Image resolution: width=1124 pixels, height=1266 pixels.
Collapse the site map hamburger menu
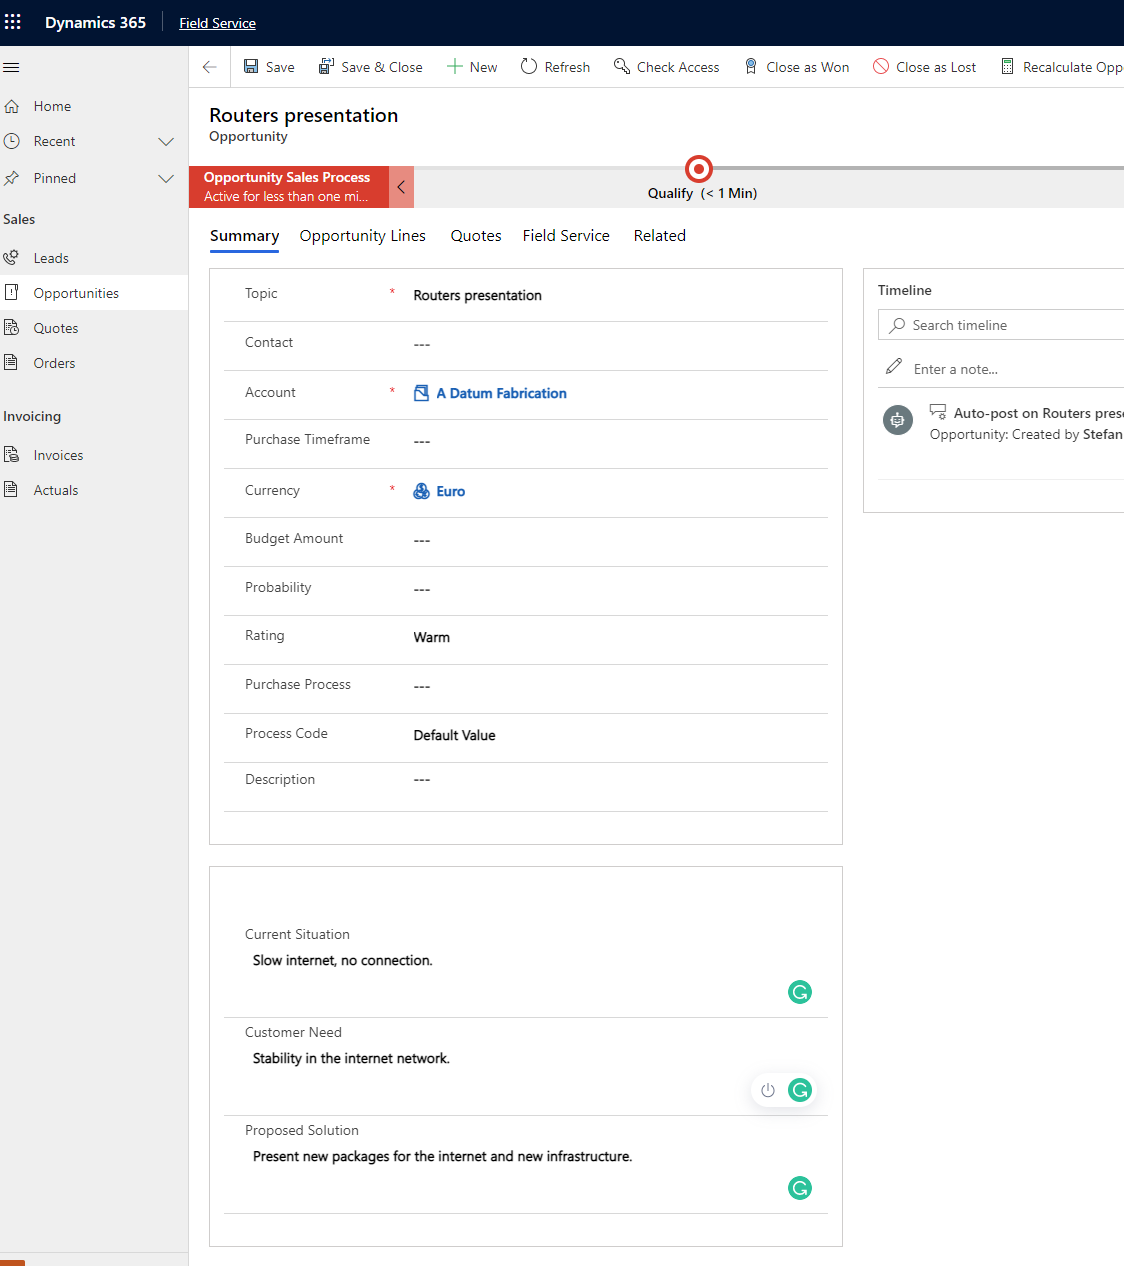pyautogui.click(x=11, y=68)
